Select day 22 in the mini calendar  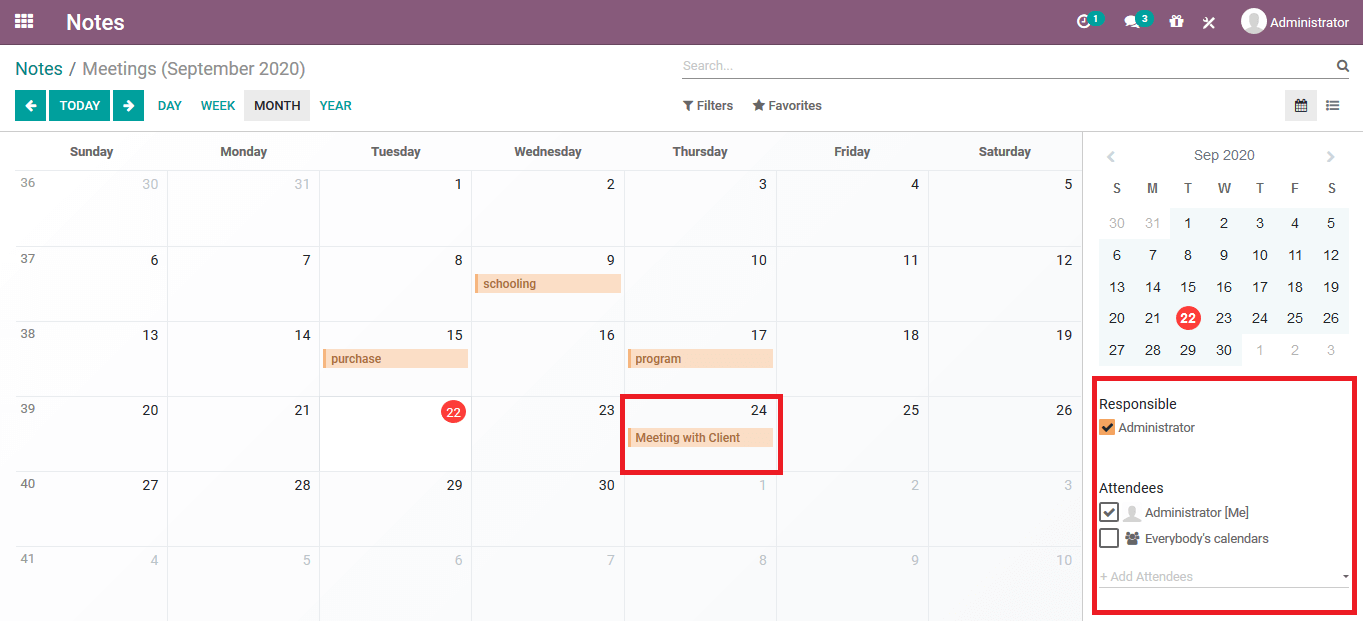(1188, 318)
